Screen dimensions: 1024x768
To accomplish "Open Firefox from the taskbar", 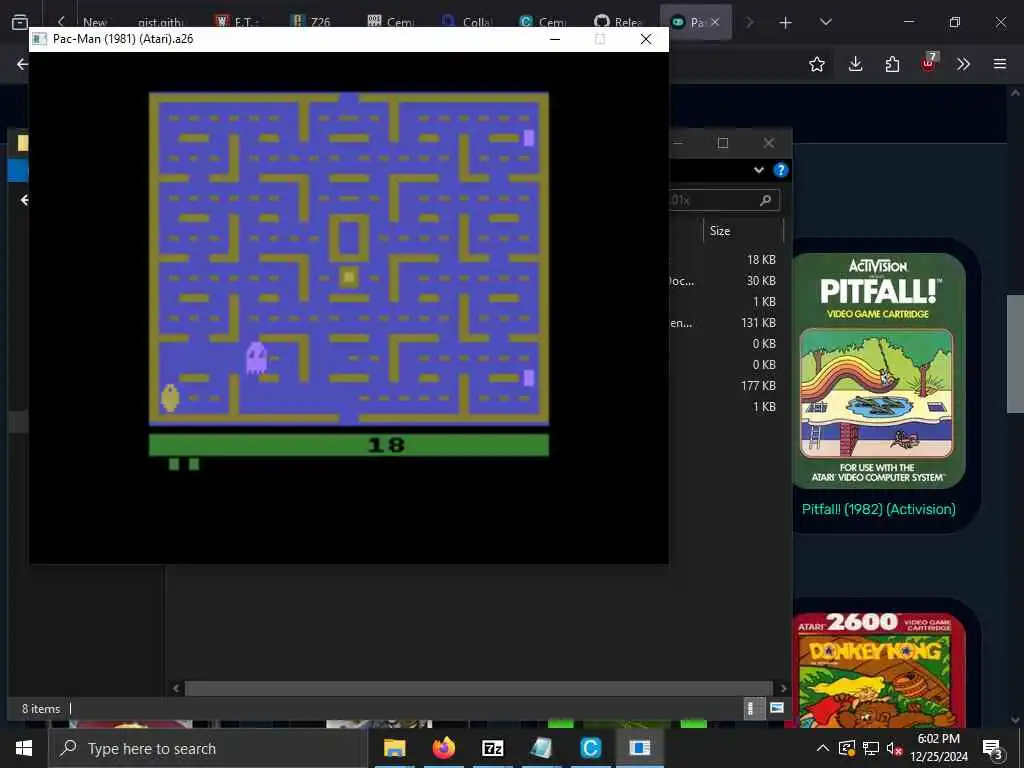I will tap(443, 748).
